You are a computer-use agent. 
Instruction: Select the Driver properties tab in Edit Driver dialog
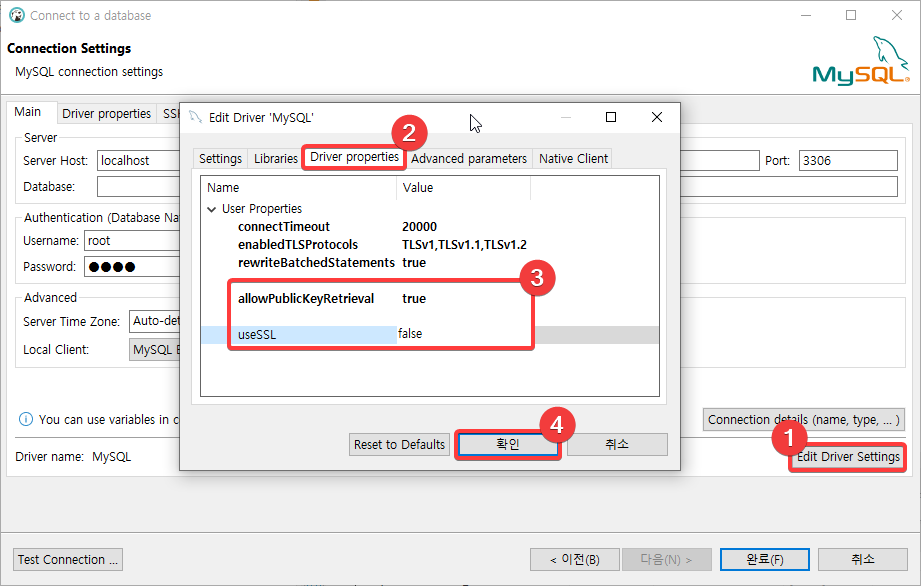354,157
